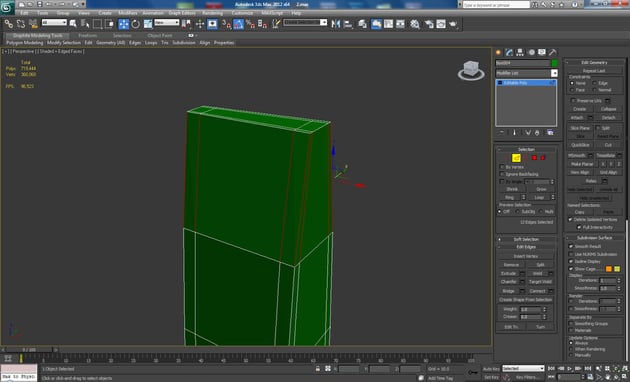Activate the Select and Move tool
This screenshot has height=382, width=630.
(x=123, y=24)
